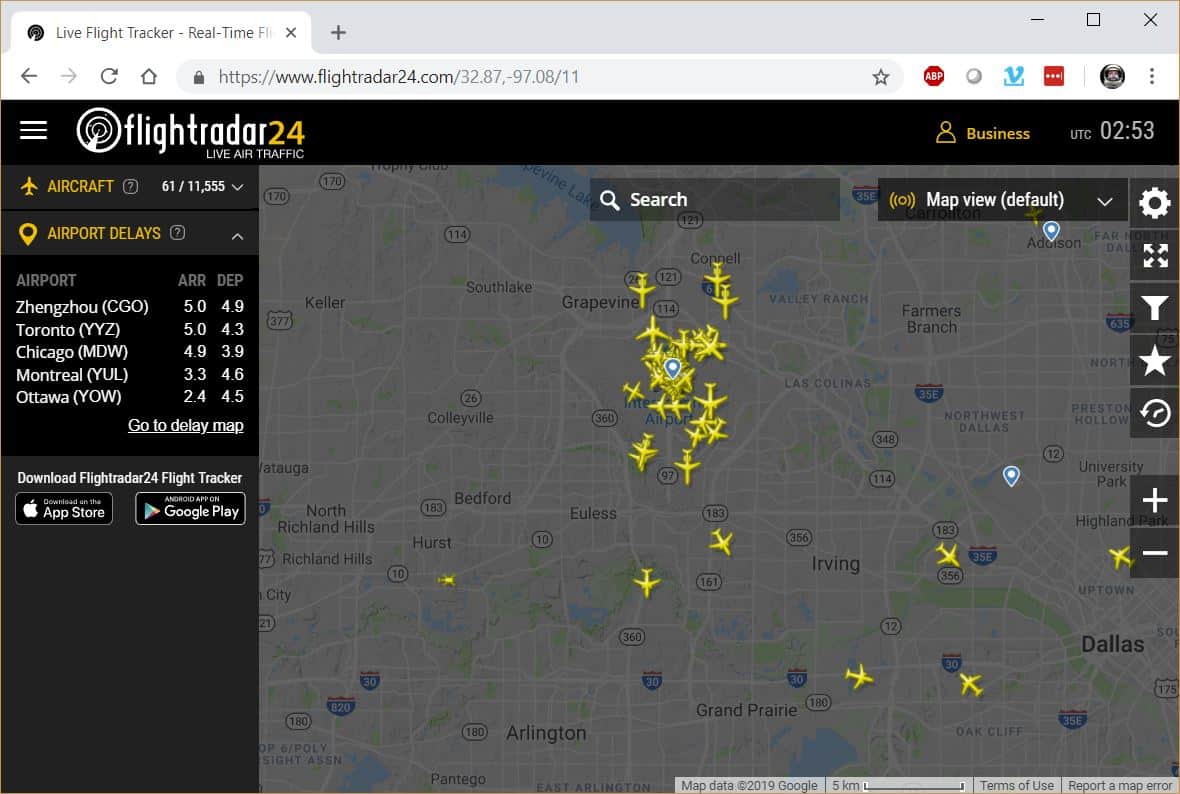Click the Arlington city label
Screen dimensions: 1180x794
pos(546,733)
